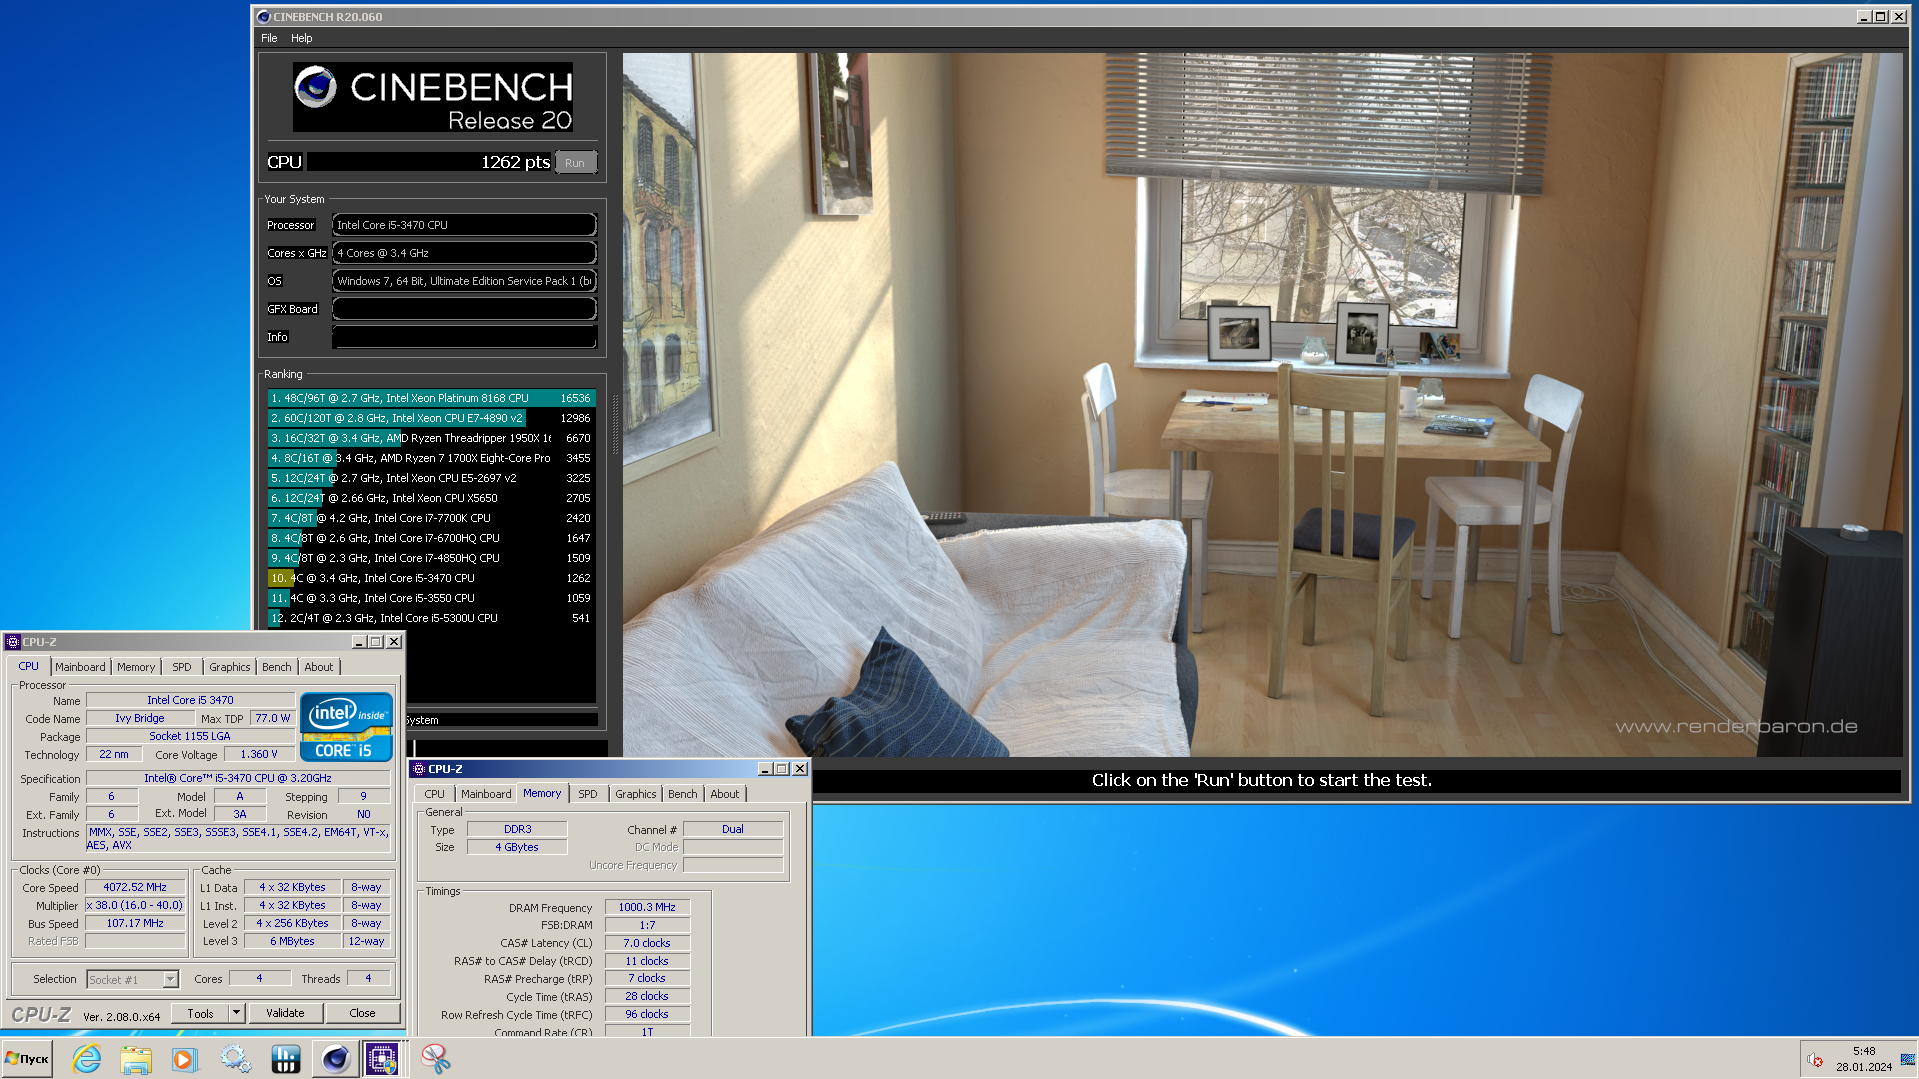Click the title bar icon of the CPU-Z Memory window
Image resolution: width=1919 pixels, height=1079 pixels.
click(419, 769)
